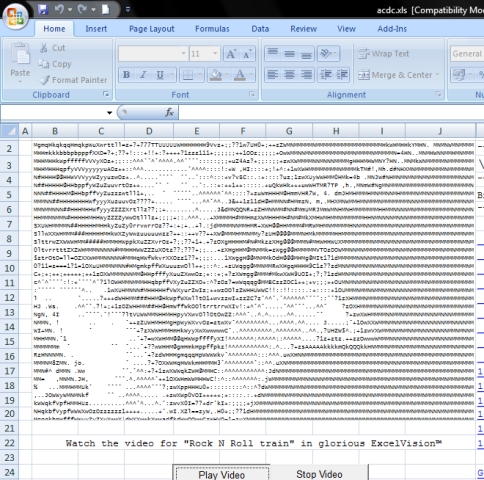484x480 pixels.
Task: Select column B header
Action: coord(55,131)
